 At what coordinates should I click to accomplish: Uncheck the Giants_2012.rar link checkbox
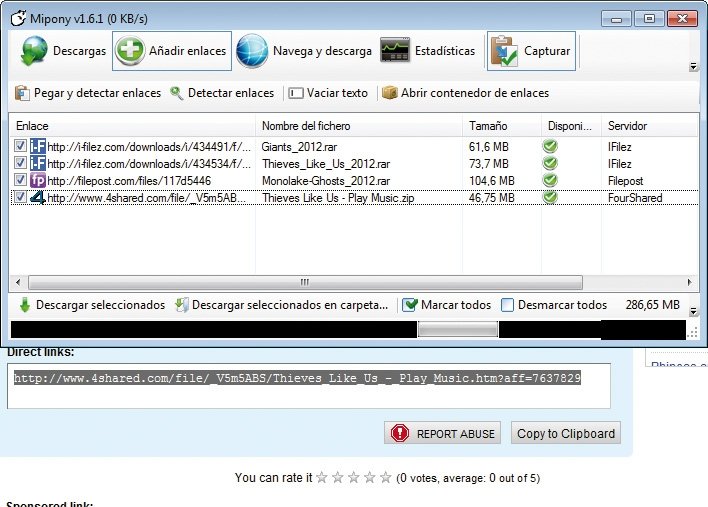coord(20,145)
